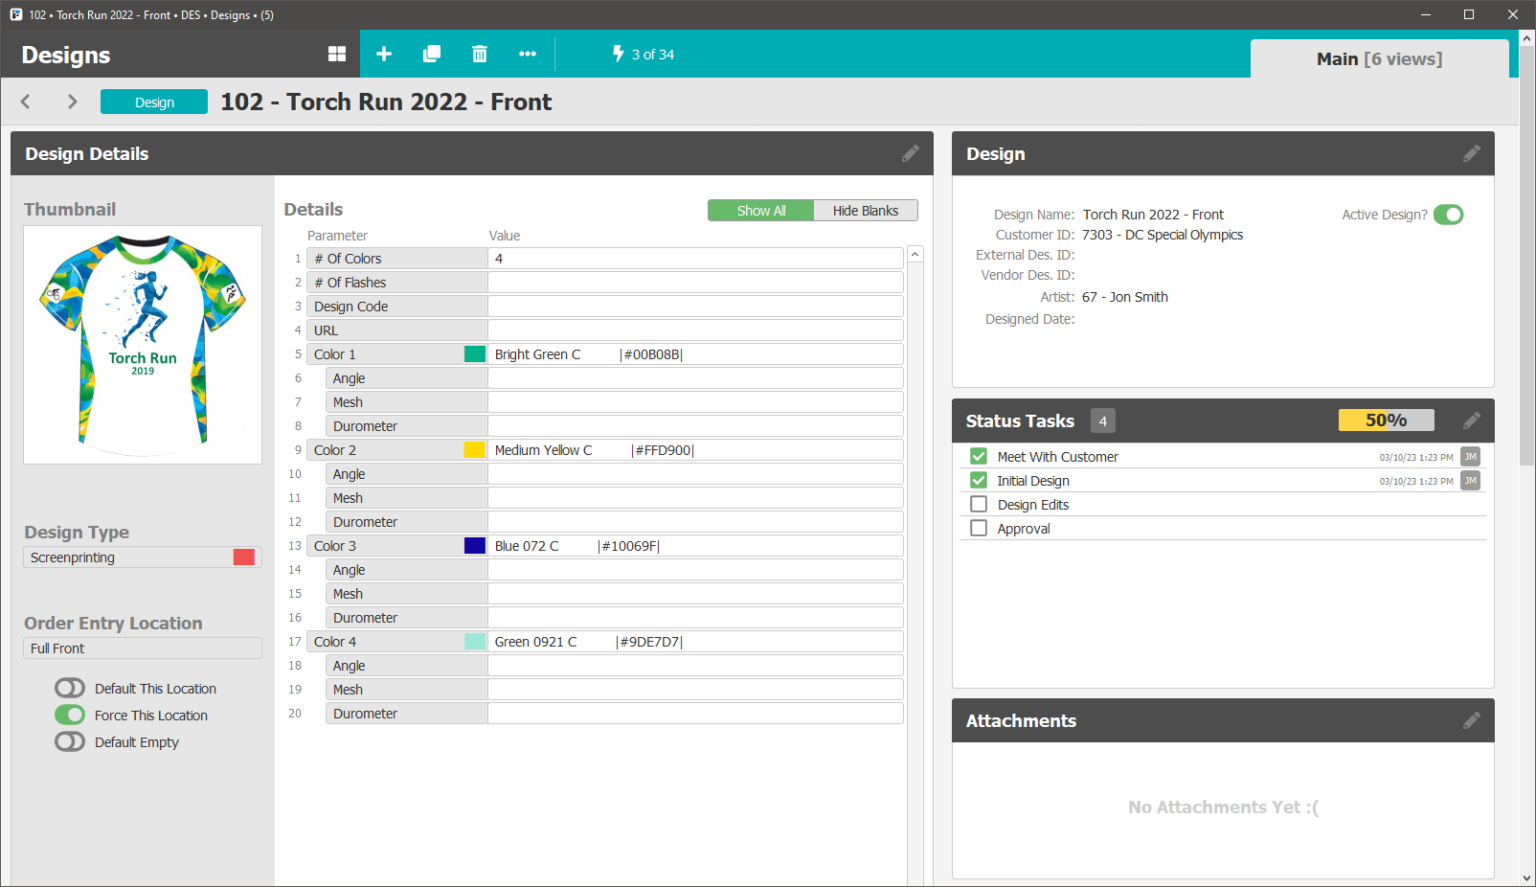Navigate to the next record
Screen dimensions: 1536x887
click(71, 101)
